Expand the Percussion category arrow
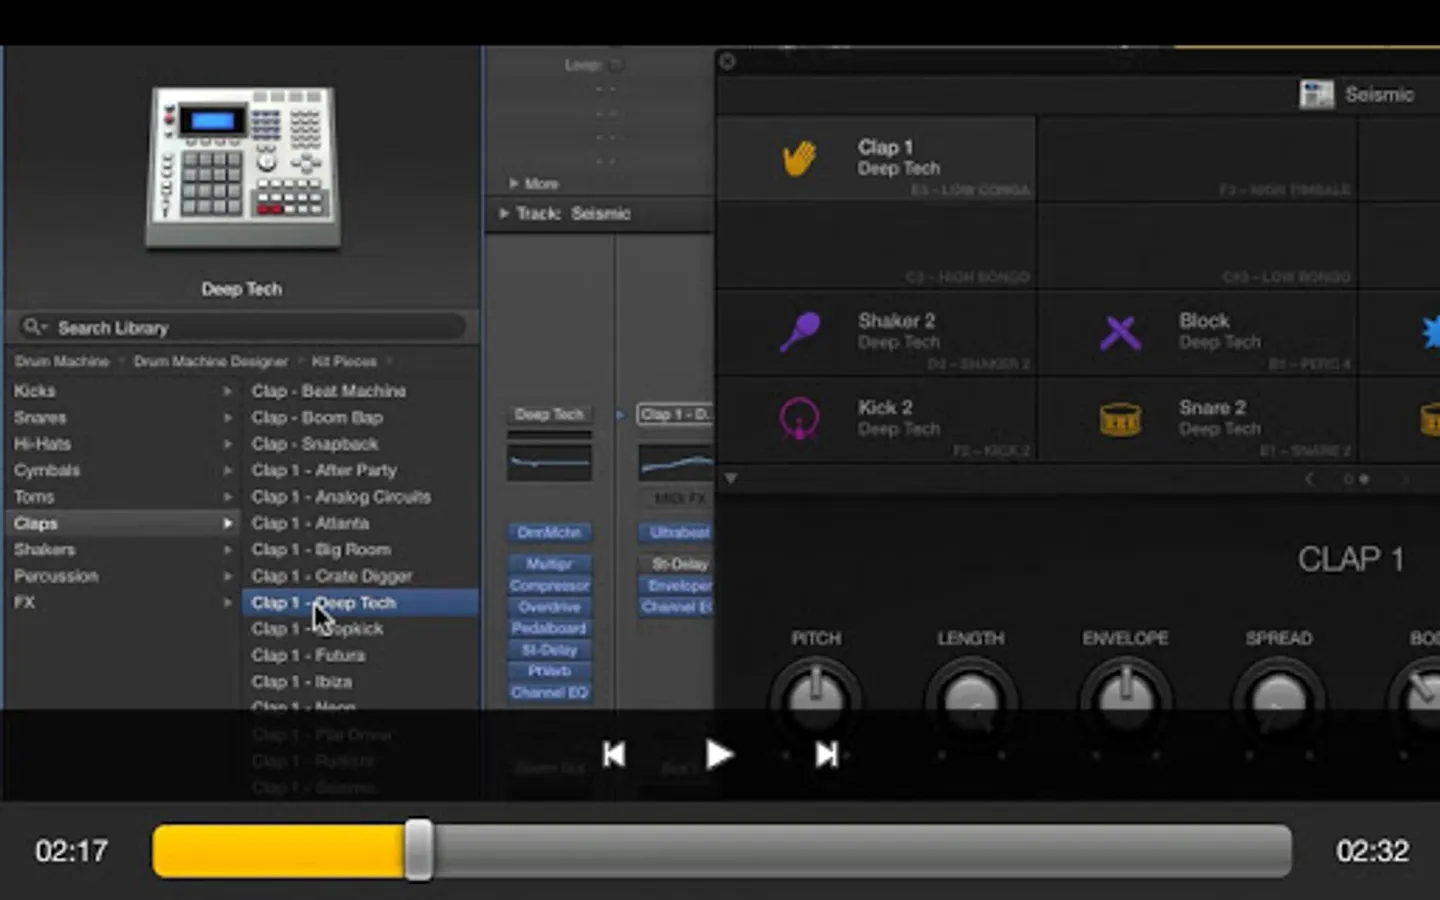 click(x=227, y=576)
